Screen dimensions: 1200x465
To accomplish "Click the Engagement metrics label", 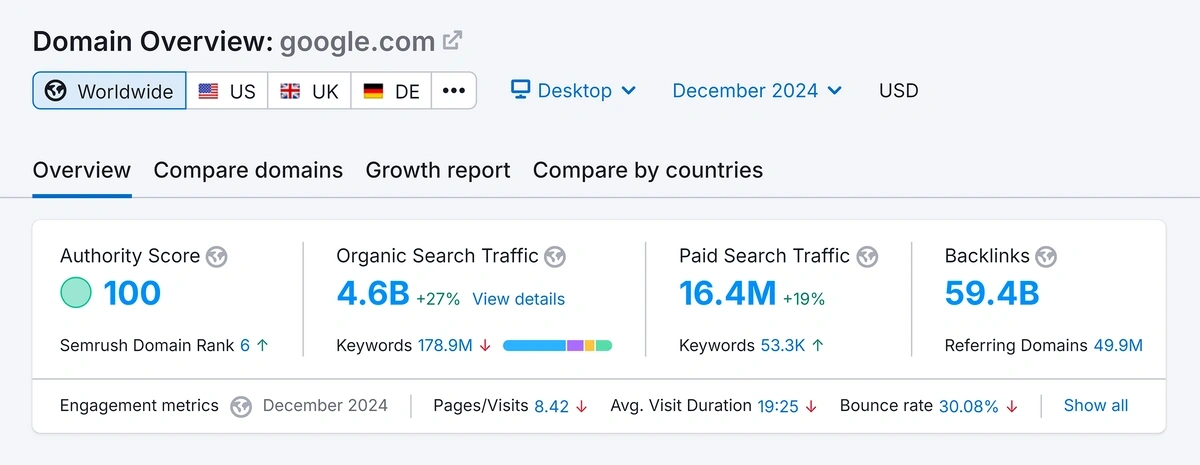I will [139, 406].
